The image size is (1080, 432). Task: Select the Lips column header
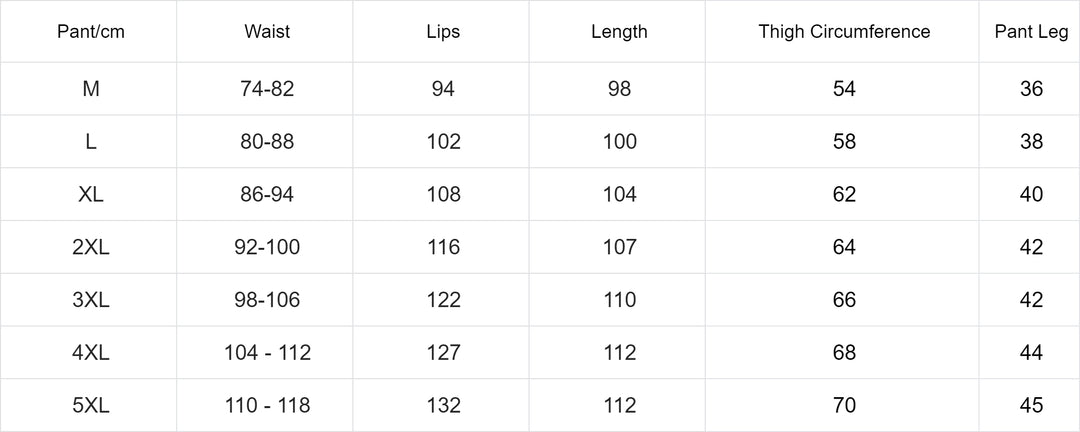(x=443, y=32)
